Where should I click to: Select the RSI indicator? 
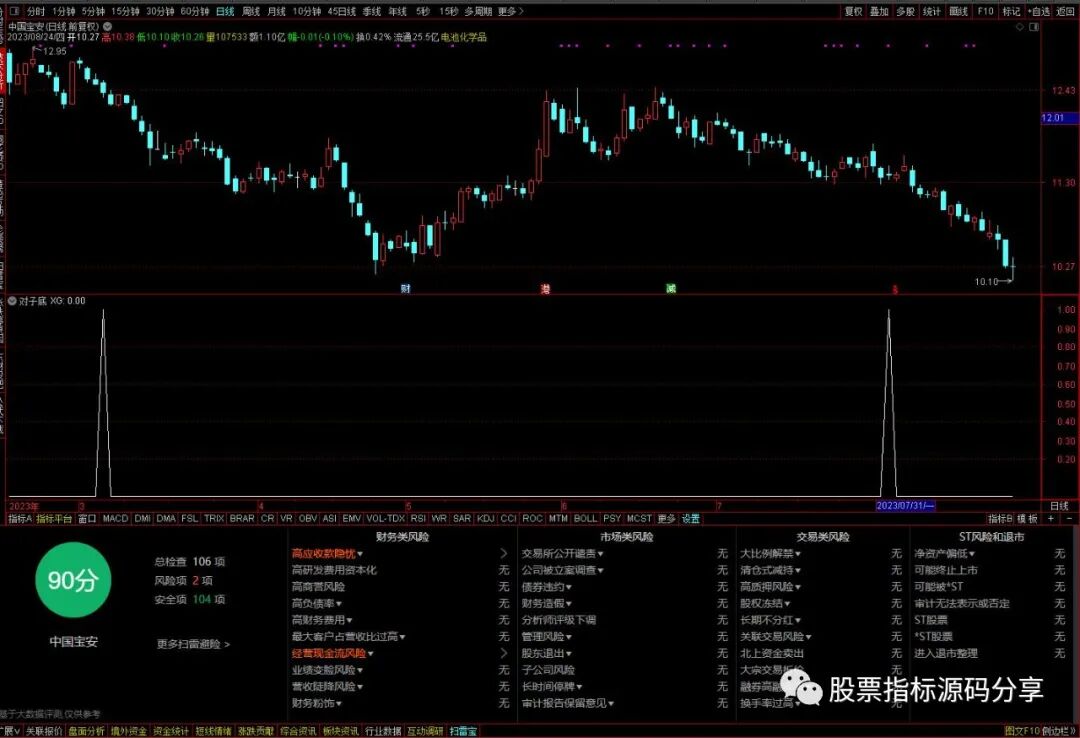click(417, 518)
